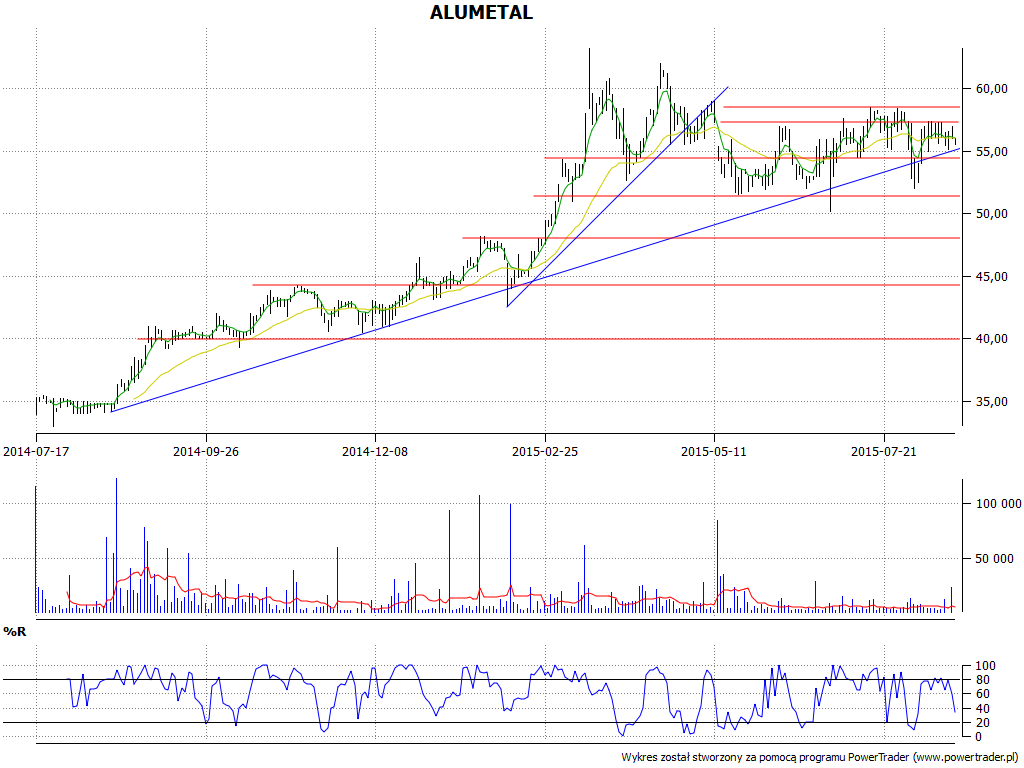Viewport: 1024px width, 768px height.
Task: Click the 2015-07-21 date label
Action: point(884,451)
